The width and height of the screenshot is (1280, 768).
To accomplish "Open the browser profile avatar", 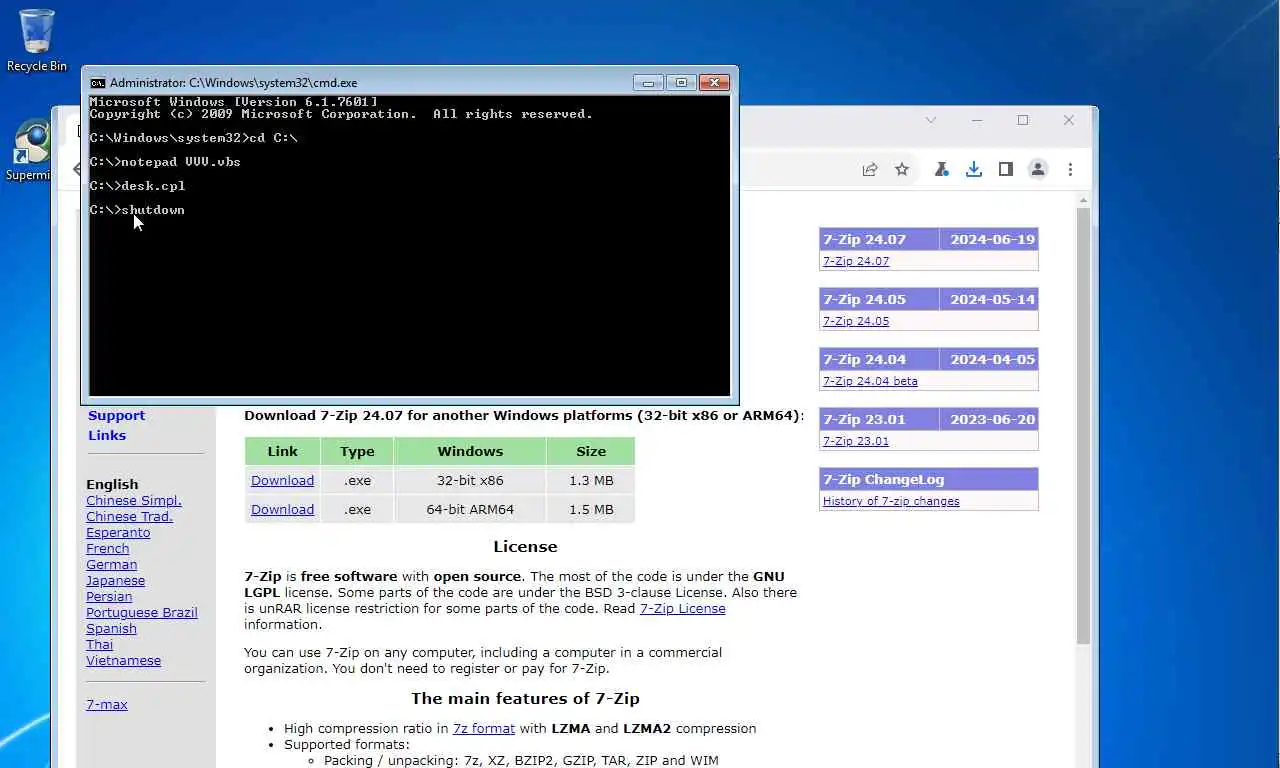I will 1038,170.
